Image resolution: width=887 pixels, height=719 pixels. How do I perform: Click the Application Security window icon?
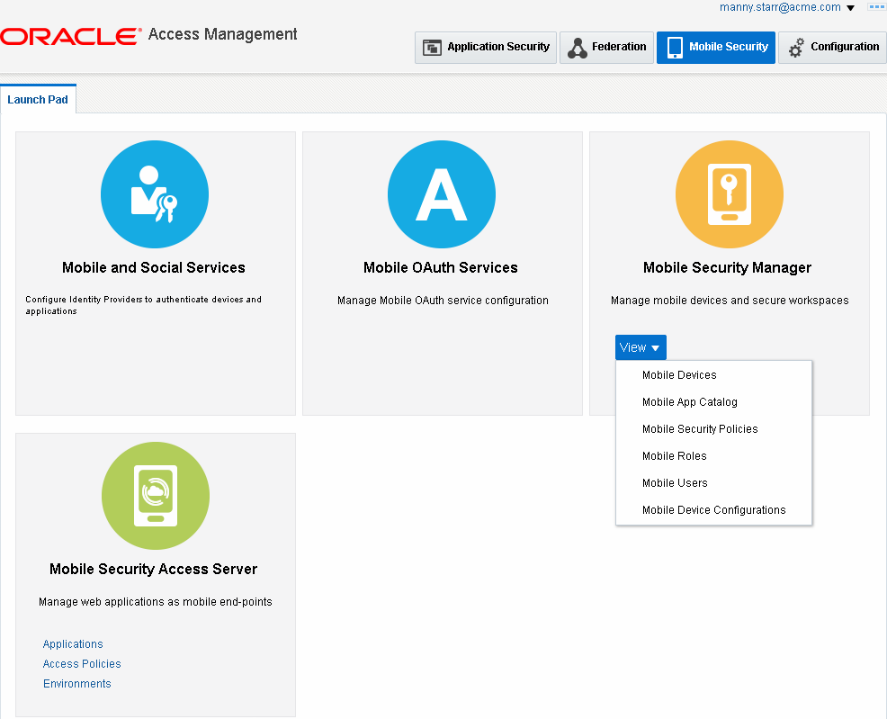click(x=432, y=48)
